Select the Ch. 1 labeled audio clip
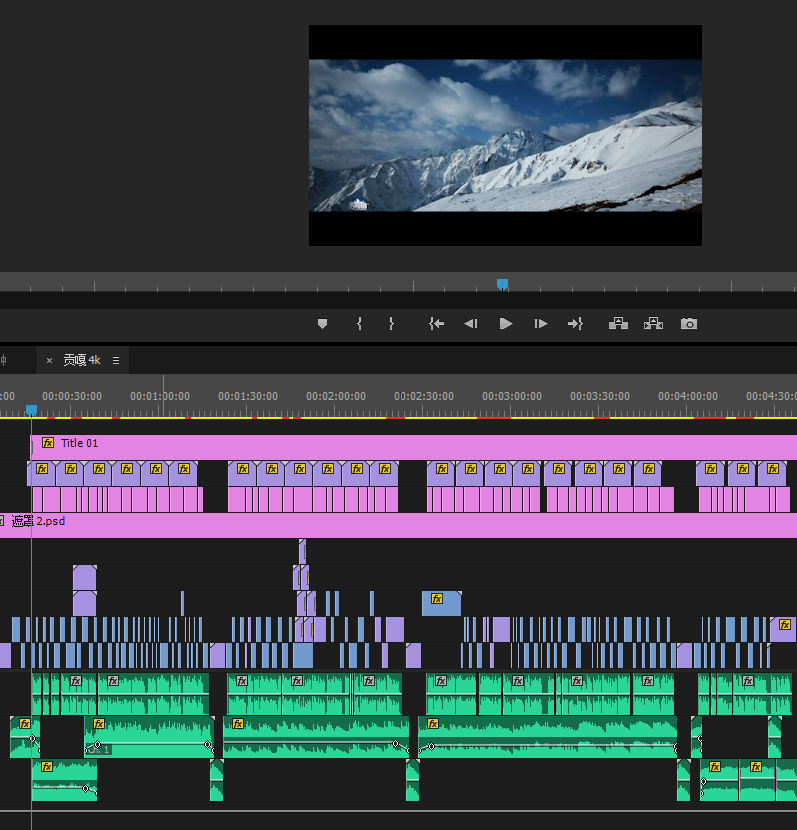The height and width of the screenshot is (830, 797). pos(149,737)
